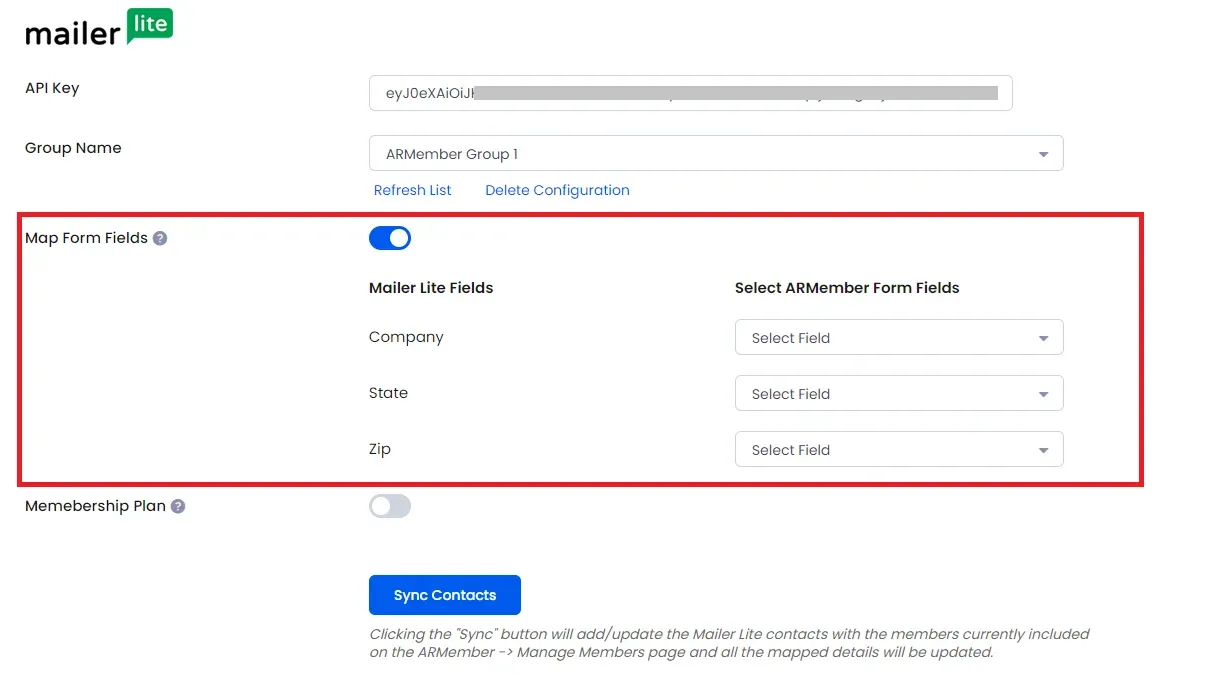Image resolution: width=1226 pixels, height=683 pixels.
Task: Click the MailerLite logo
Action: [99, 28]
